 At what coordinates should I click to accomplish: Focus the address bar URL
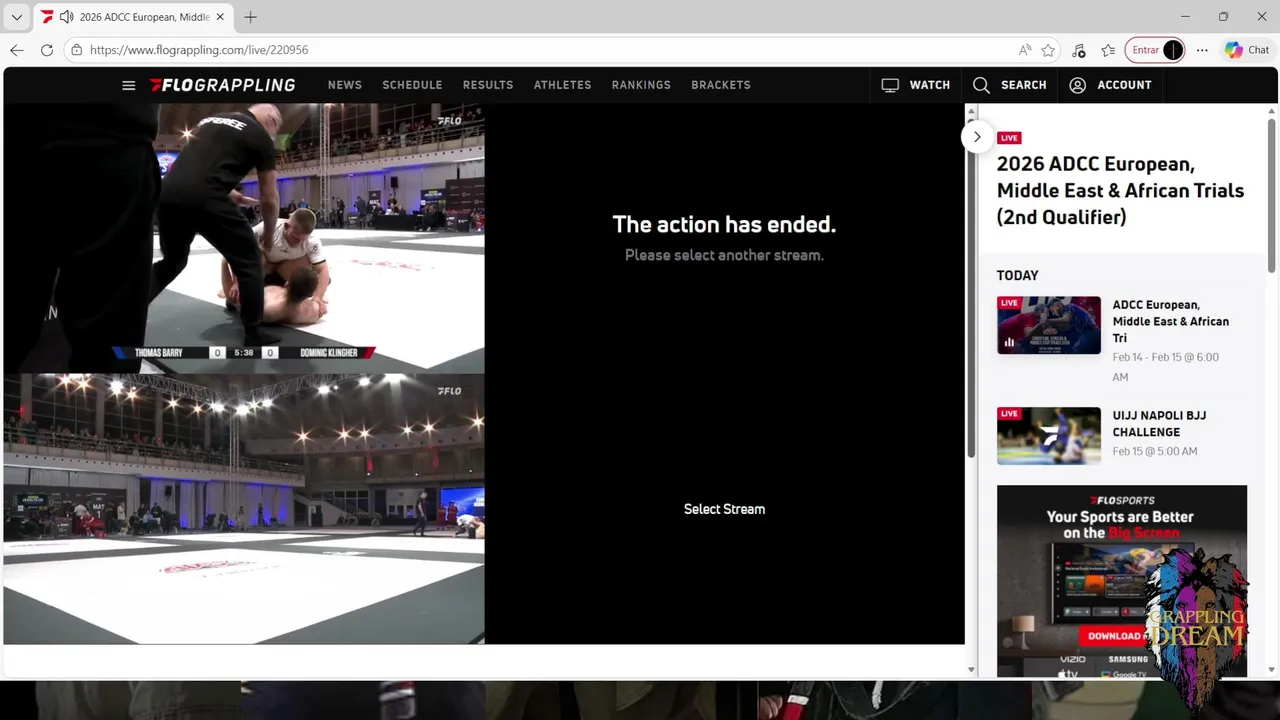(199, 50)
